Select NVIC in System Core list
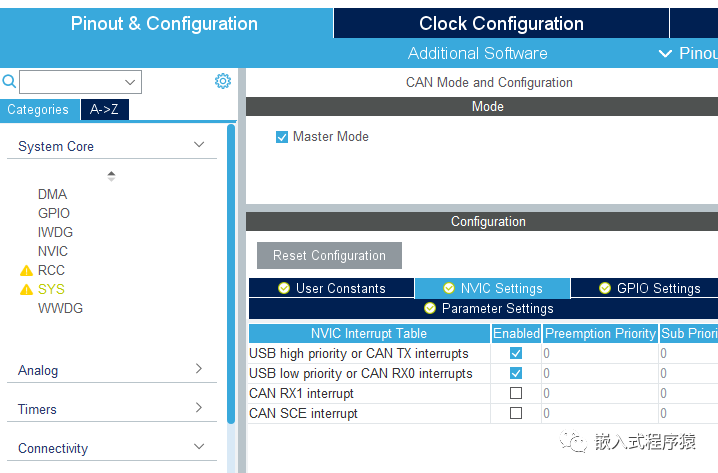Viewport: 718px width, 473px height. [x=53, y=252]
